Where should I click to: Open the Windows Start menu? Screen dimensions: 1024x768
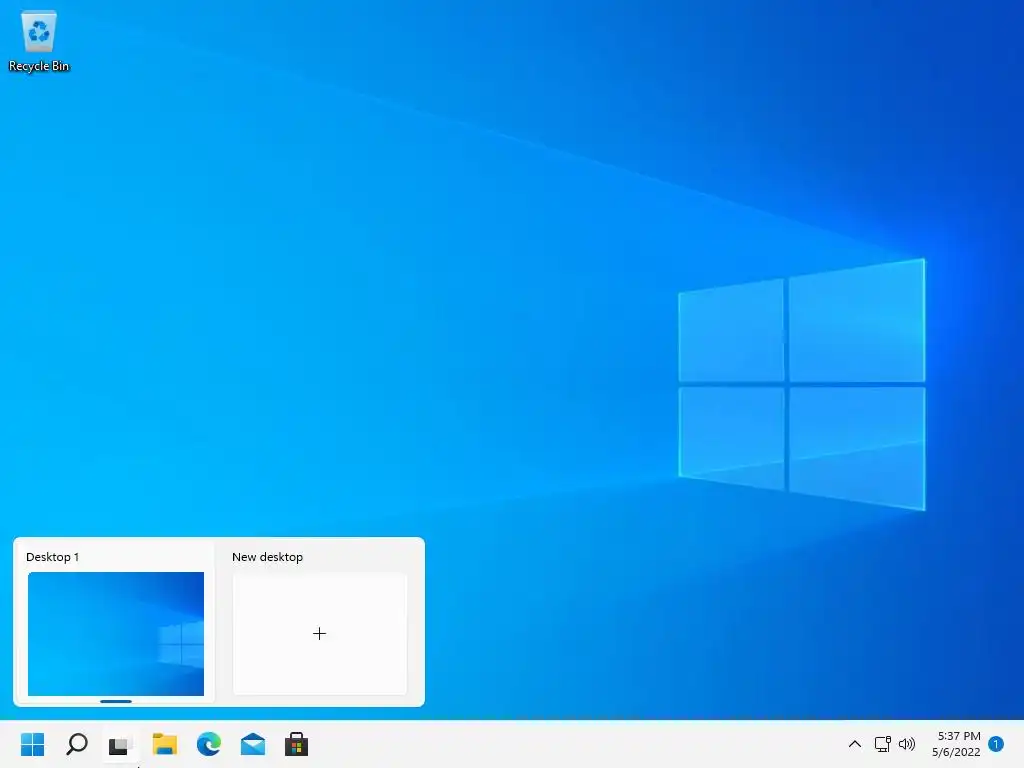(x=33, y=744)
